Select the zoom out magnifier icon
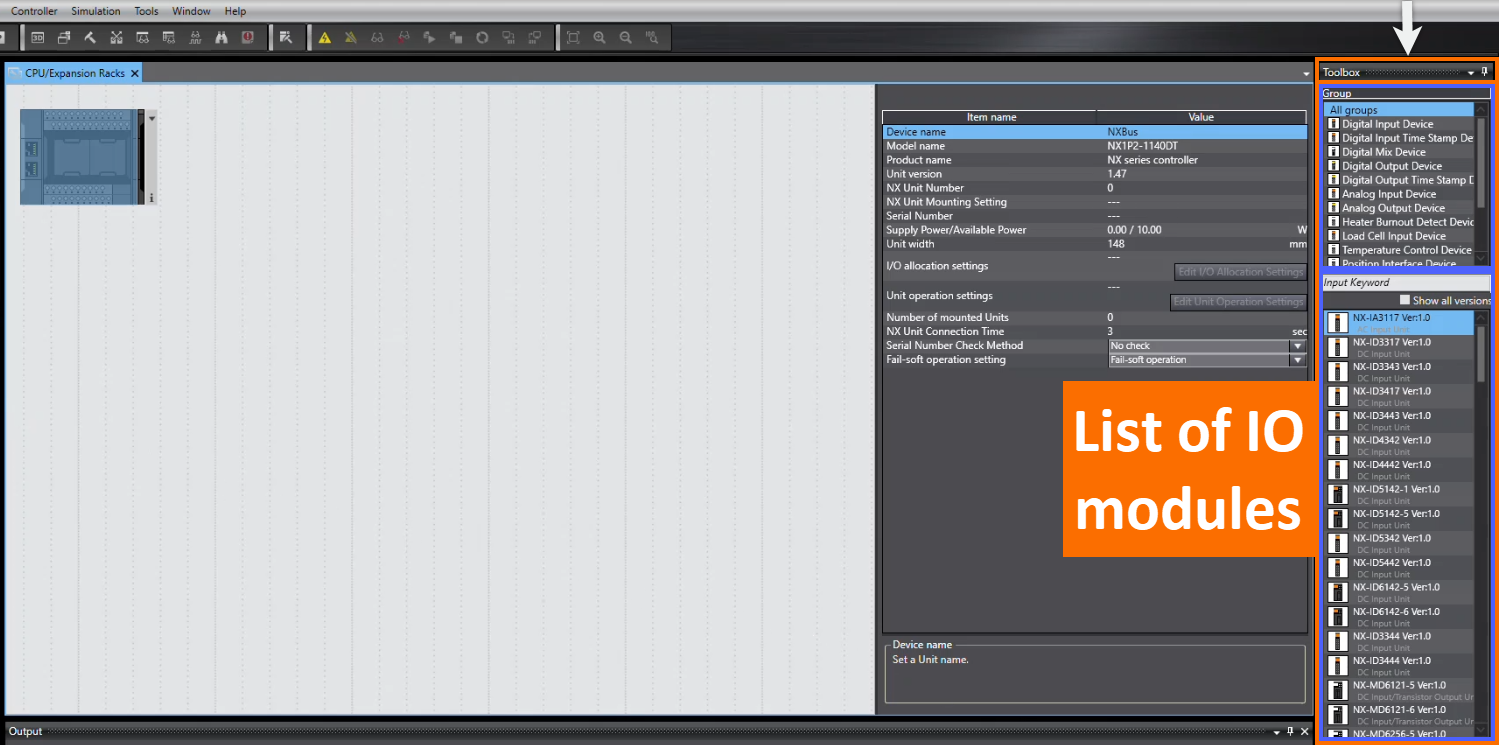This screenshot has width=1499, height=745. point(625,38)
